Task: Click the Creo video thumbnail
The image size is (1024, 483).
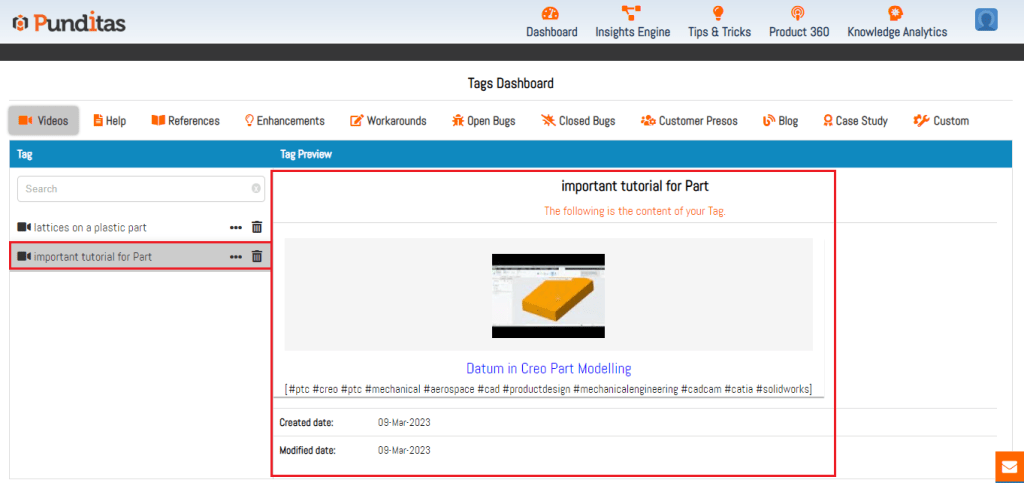Action: tap(548, 295)
